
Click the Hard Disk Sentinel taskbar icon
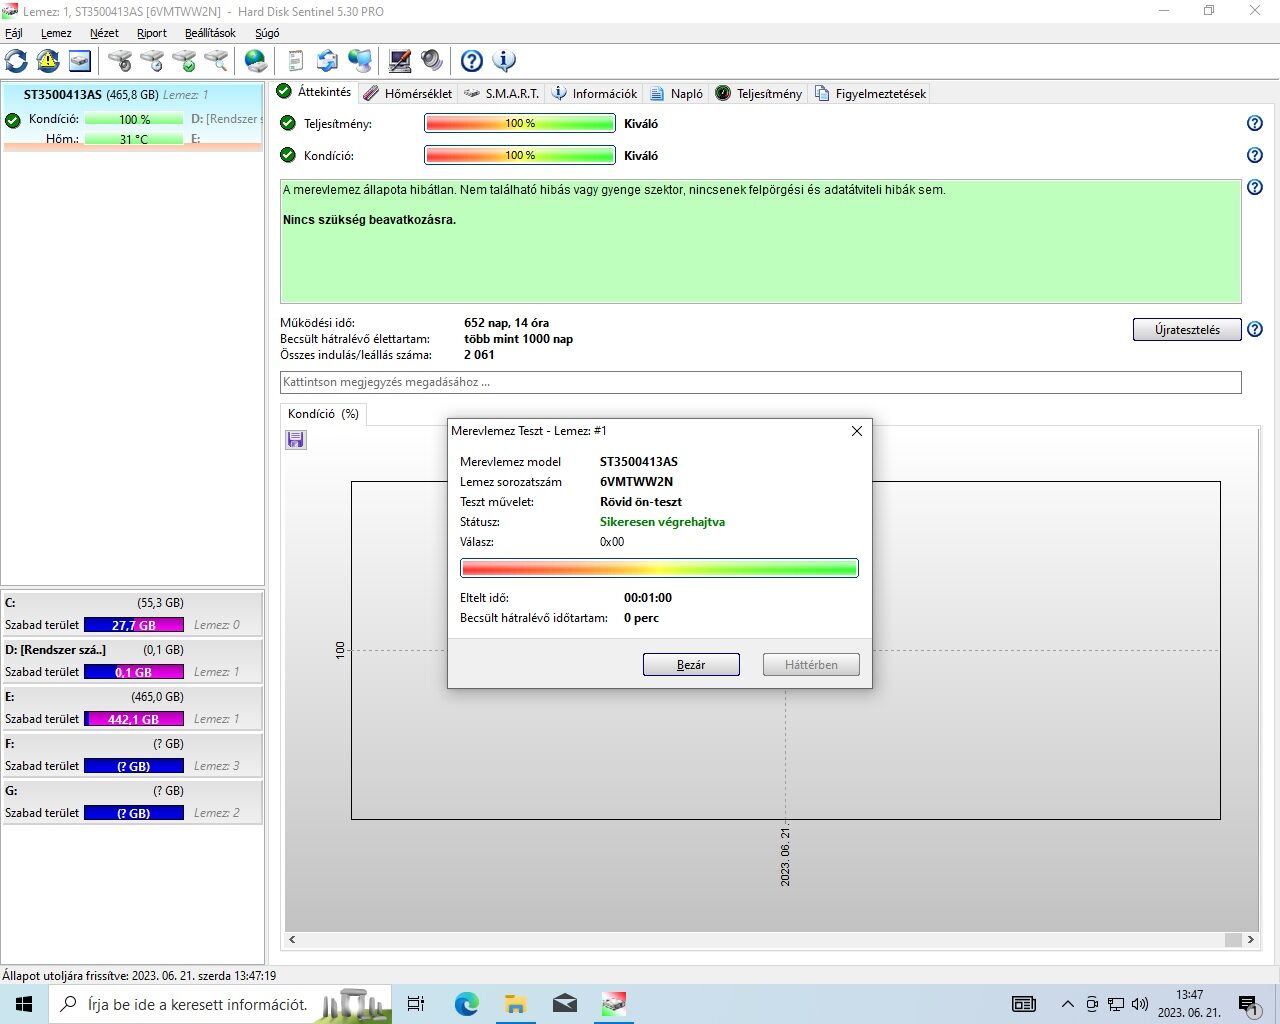point(613,1004)
